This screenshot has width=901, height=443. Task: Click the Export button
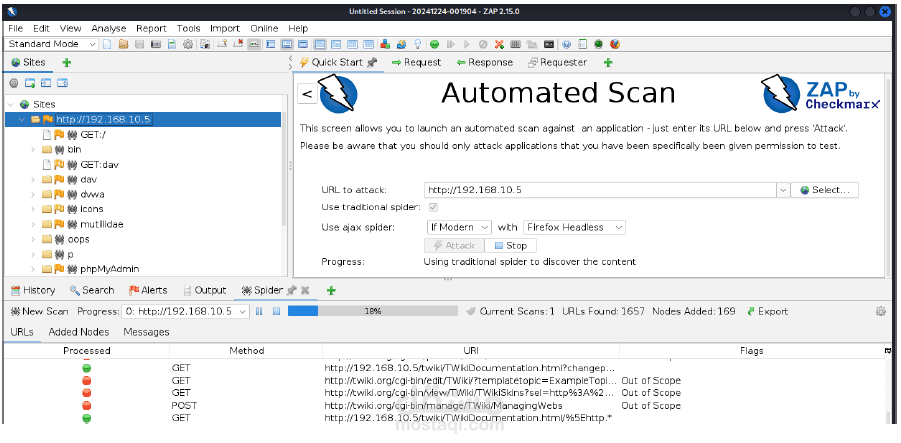tap(768, 311)
